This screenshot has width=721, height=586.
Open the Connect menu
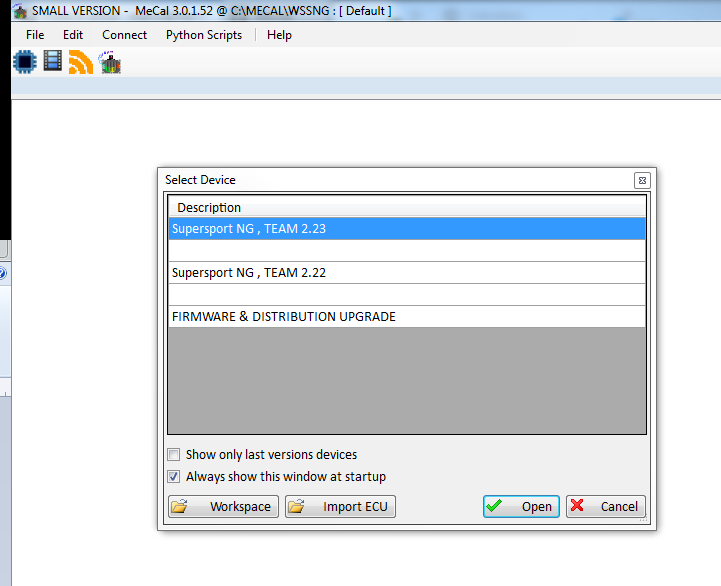click(x=124, y=35)
